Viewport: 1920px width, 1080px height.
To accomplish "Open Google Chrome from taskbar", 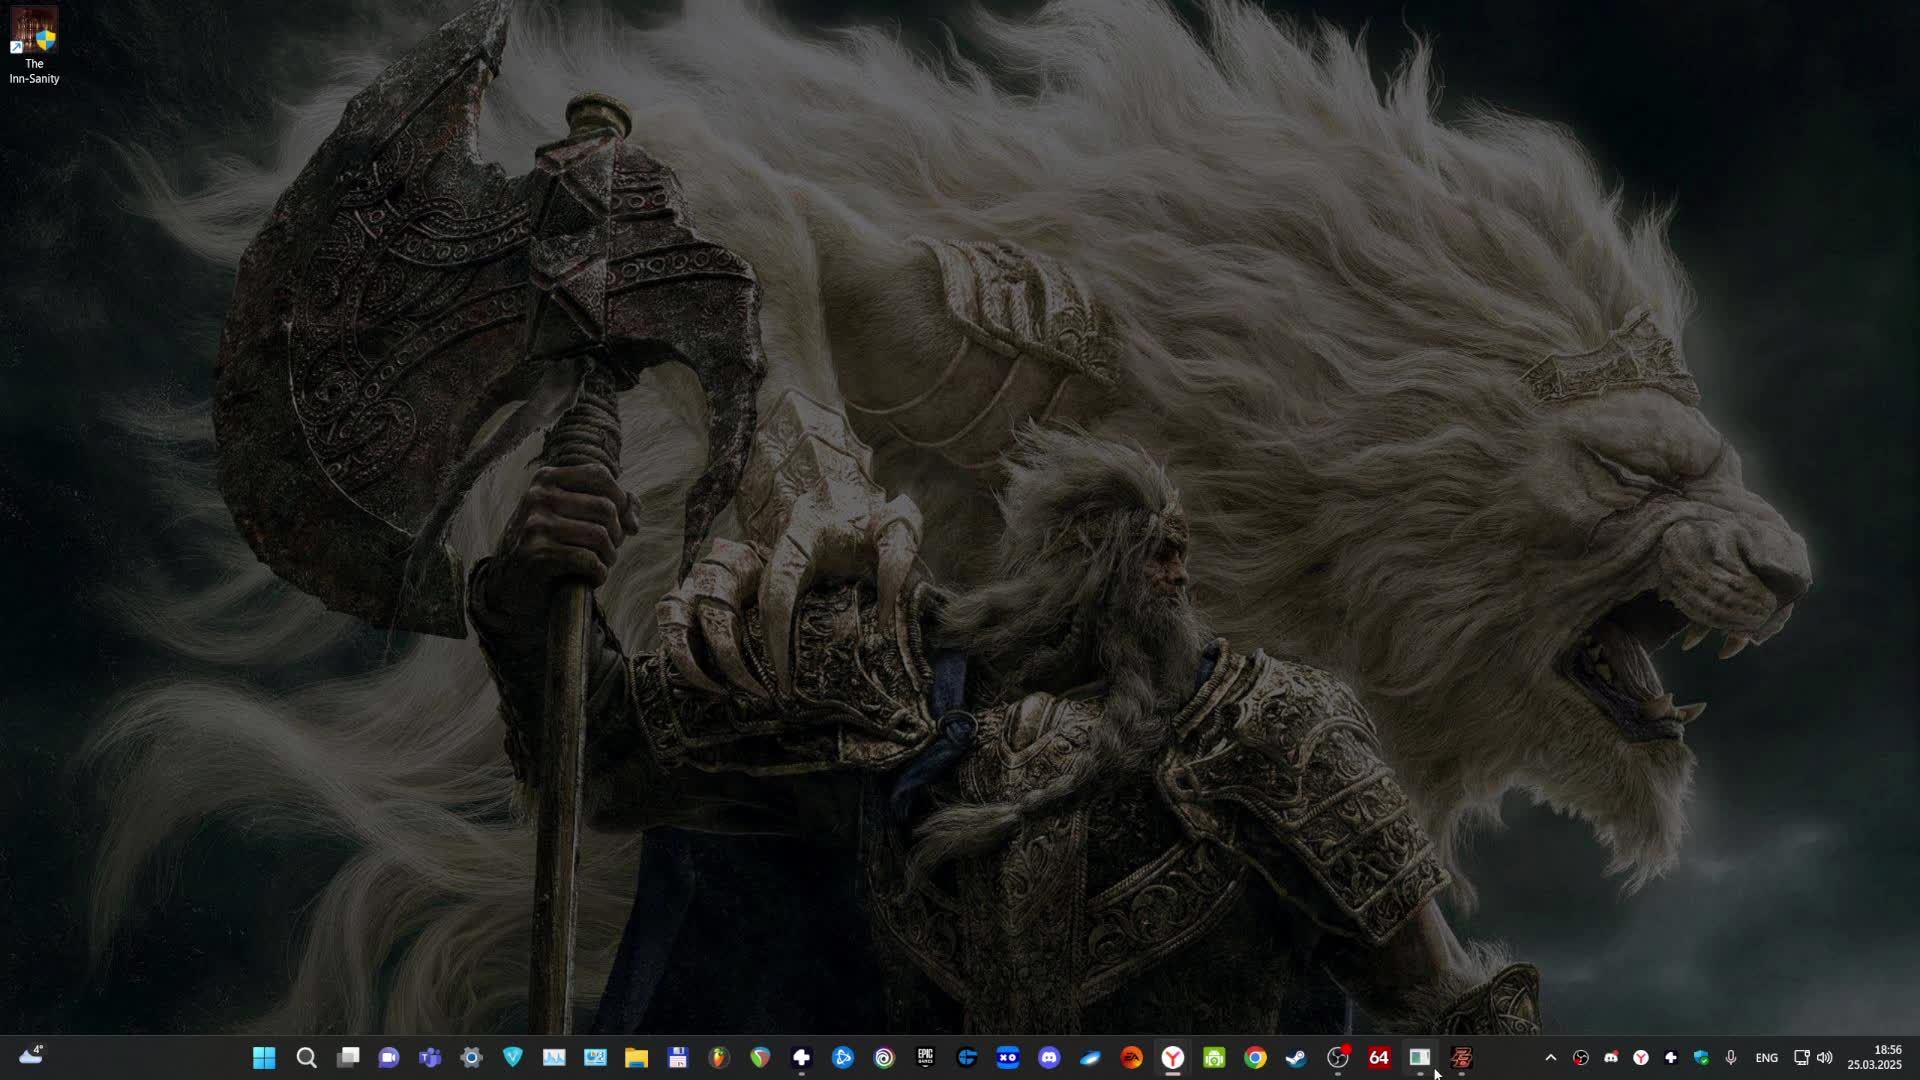I will pyautogui.click(x=1255, y=1058).
